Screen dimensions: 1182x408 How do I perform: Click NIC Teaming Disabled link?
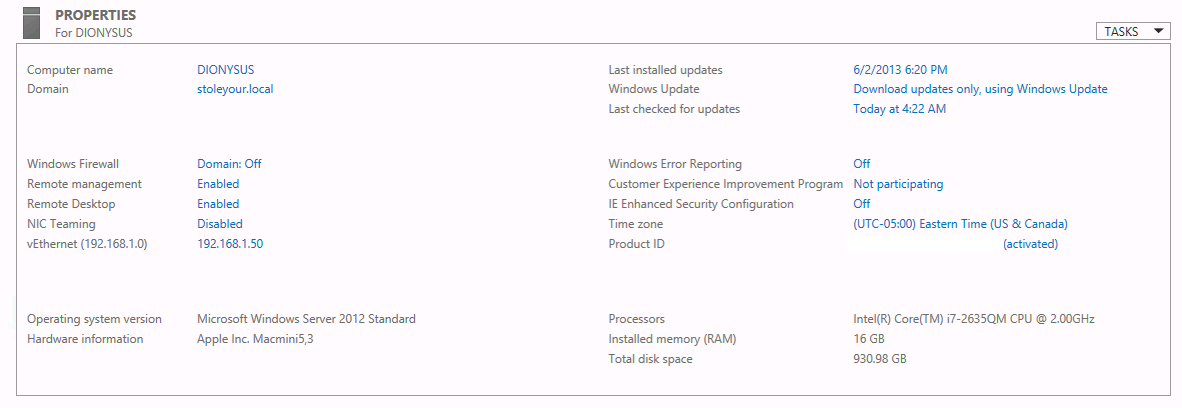(x=219, y=224)
